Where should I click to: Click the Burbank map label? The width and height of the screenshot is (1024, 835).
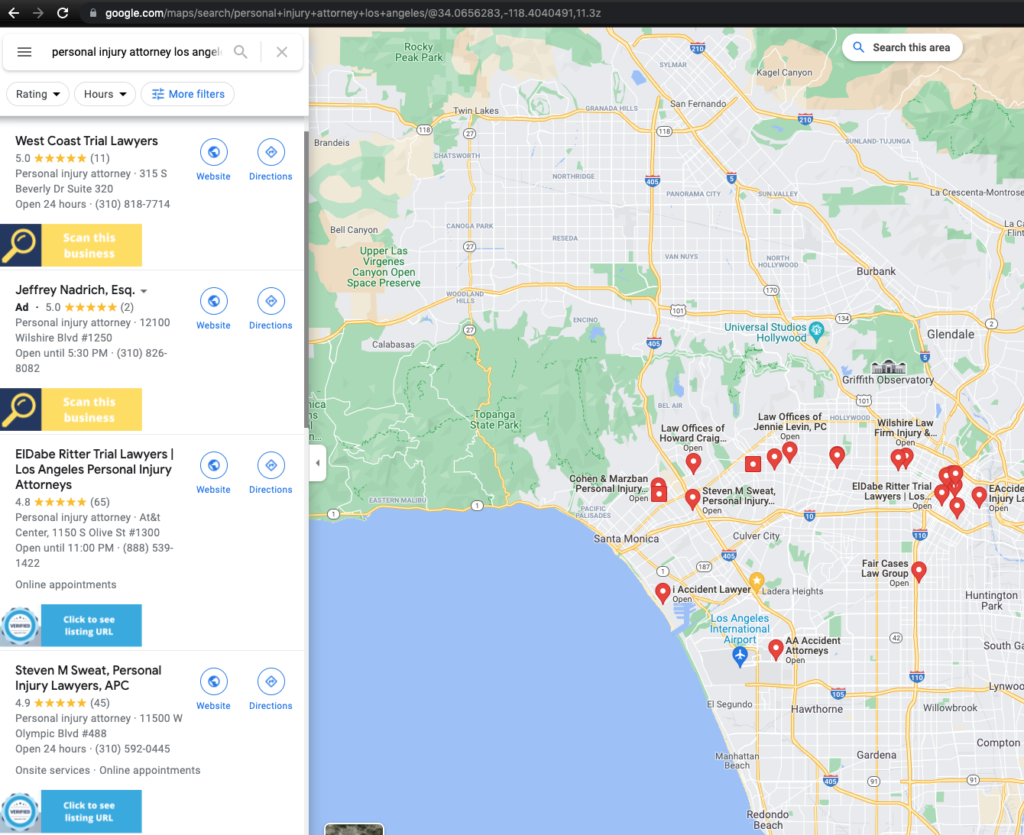pos(876,271)
